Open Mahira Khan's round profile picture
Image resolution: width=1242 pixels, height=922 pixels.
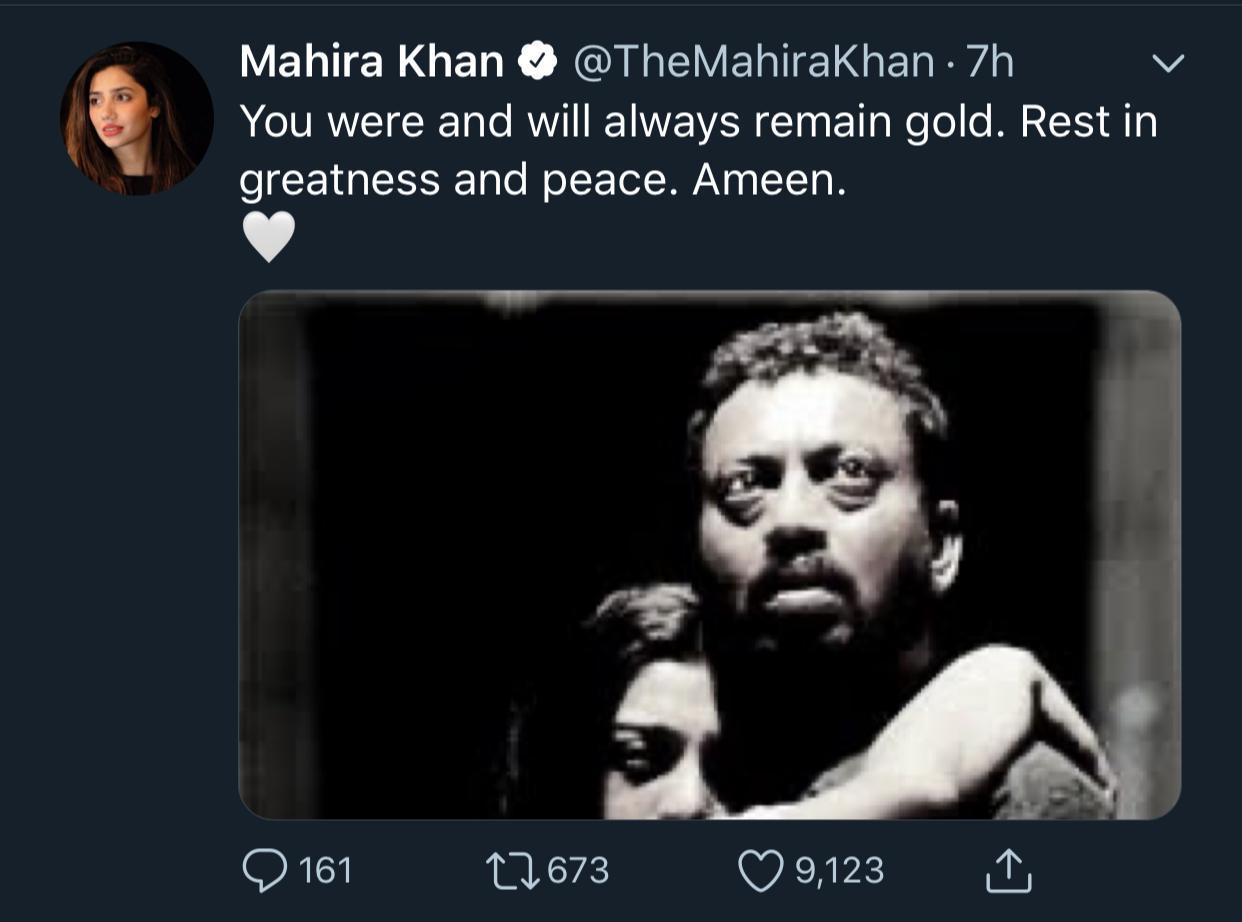136,118
